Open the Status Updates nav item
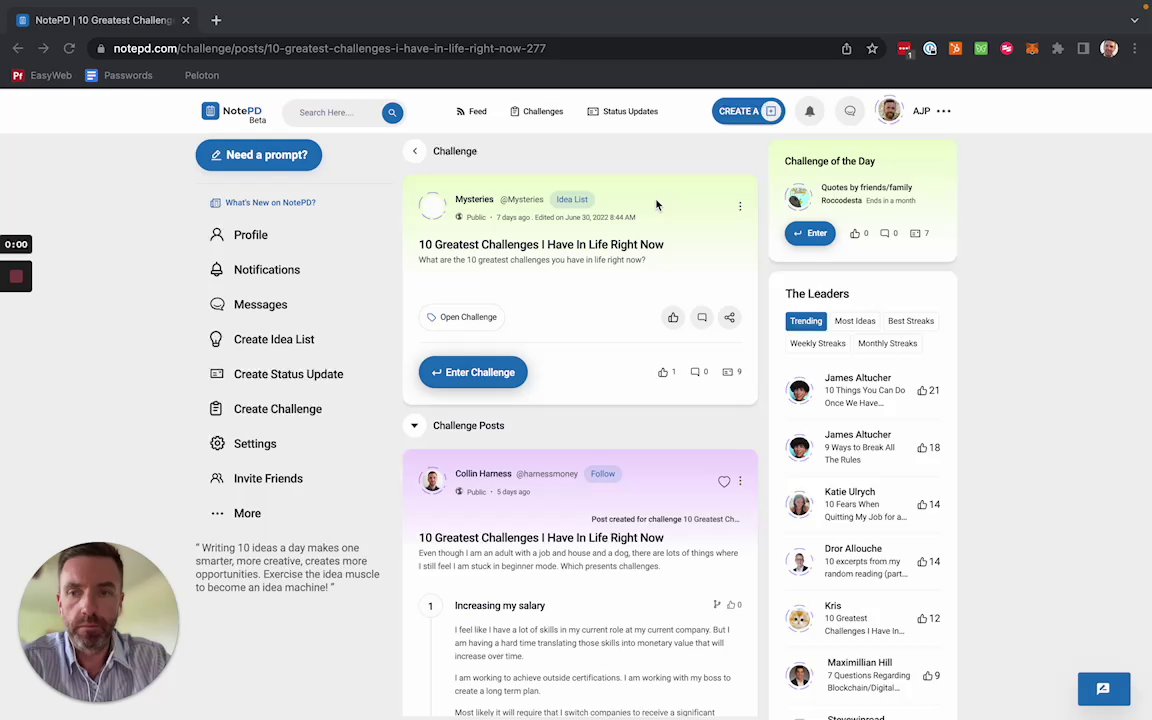This screenshot has height=720, width=1152. [622, 112]
